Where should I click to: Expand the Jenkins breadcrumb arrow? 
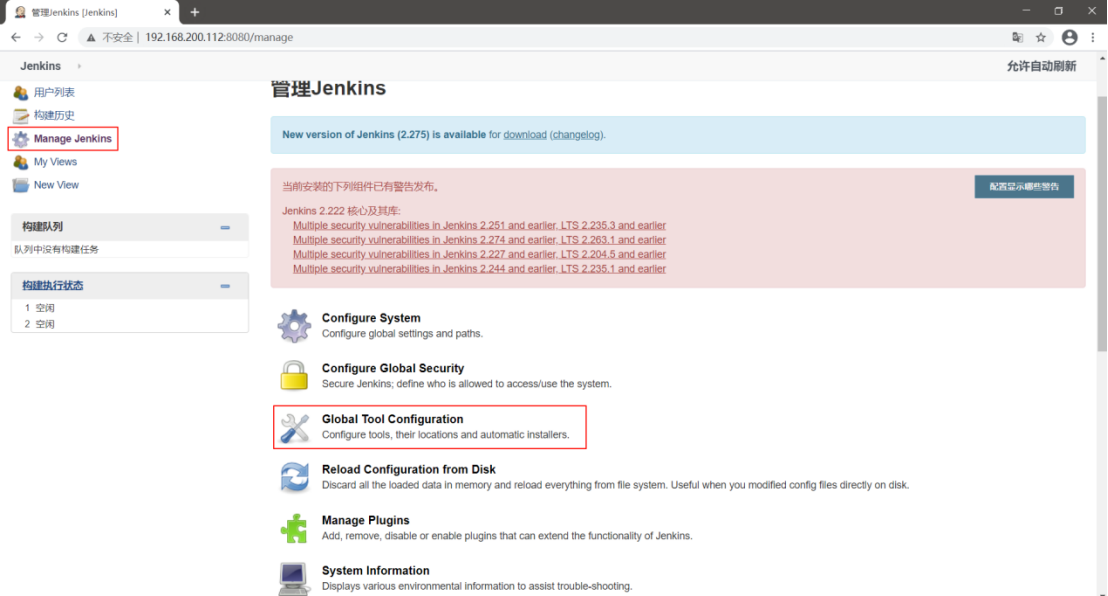point(79,66)
